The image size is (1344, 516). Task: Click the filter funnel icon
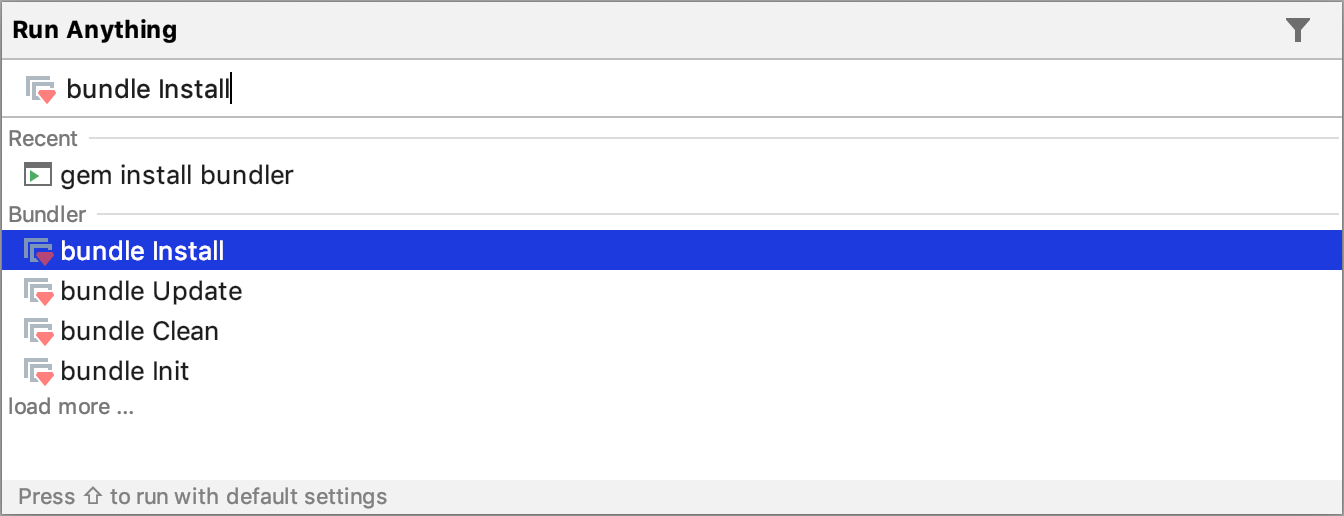tap(1297, 30)
